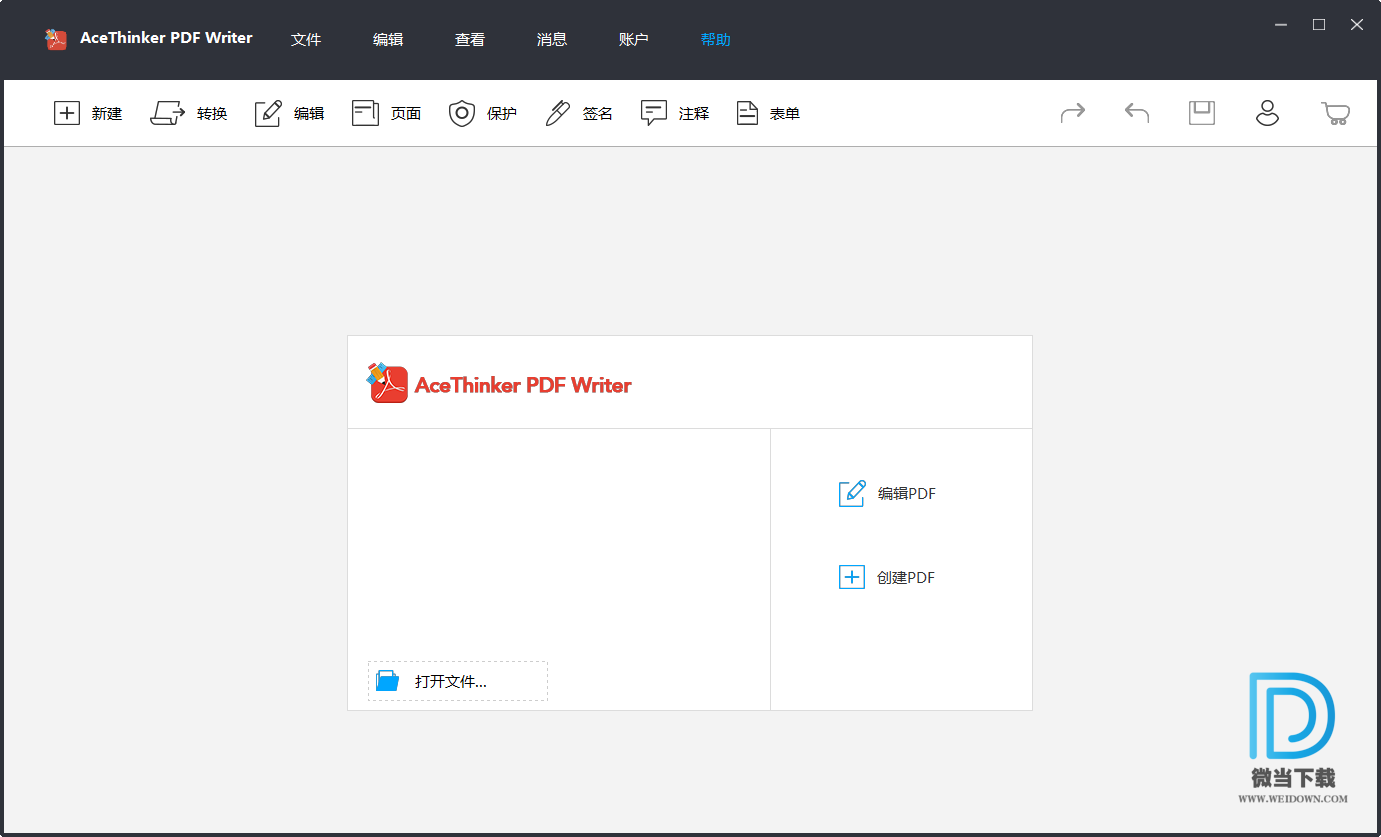
Task: Open the 文件 menu
Action: (x=306, y=40)
